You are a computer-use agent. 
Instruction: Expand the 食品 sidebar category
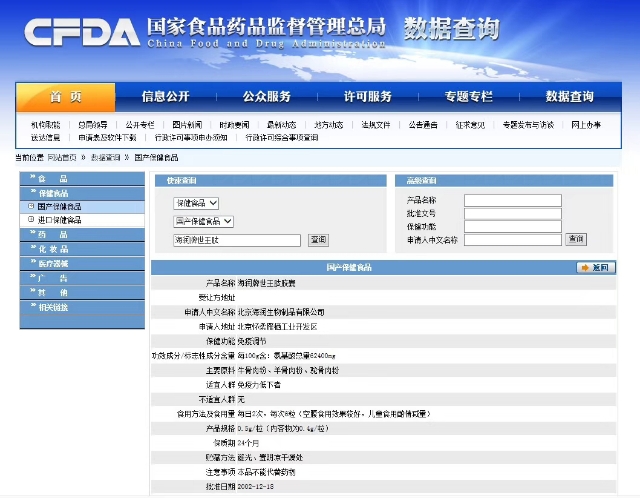pyautogui.click(x=82, y=179)
